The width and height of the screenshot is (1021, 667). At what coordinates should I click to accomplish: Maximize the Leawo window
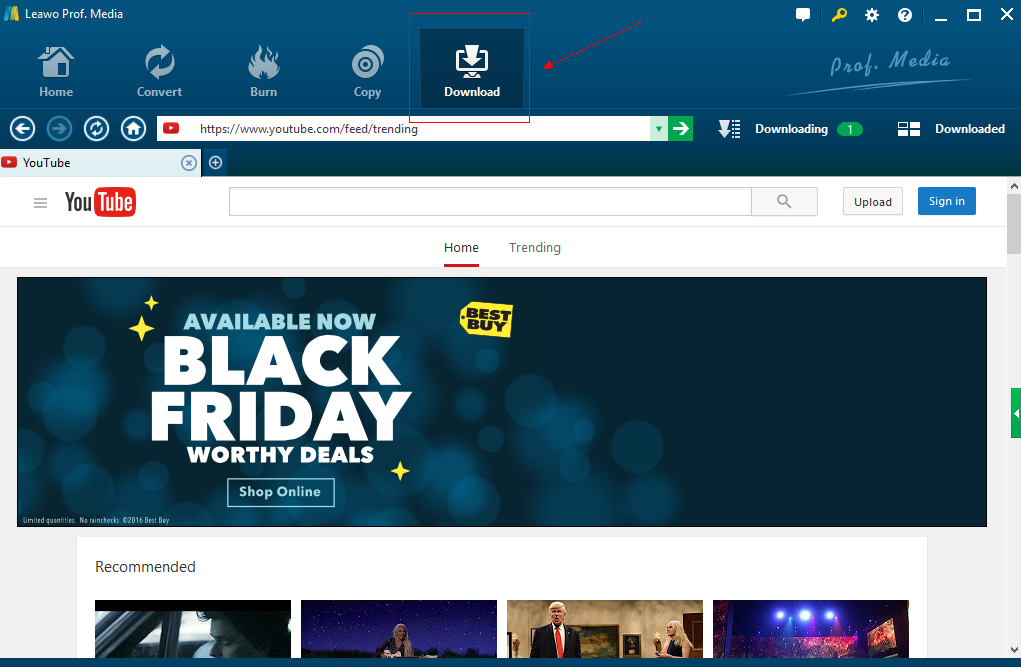974,15
